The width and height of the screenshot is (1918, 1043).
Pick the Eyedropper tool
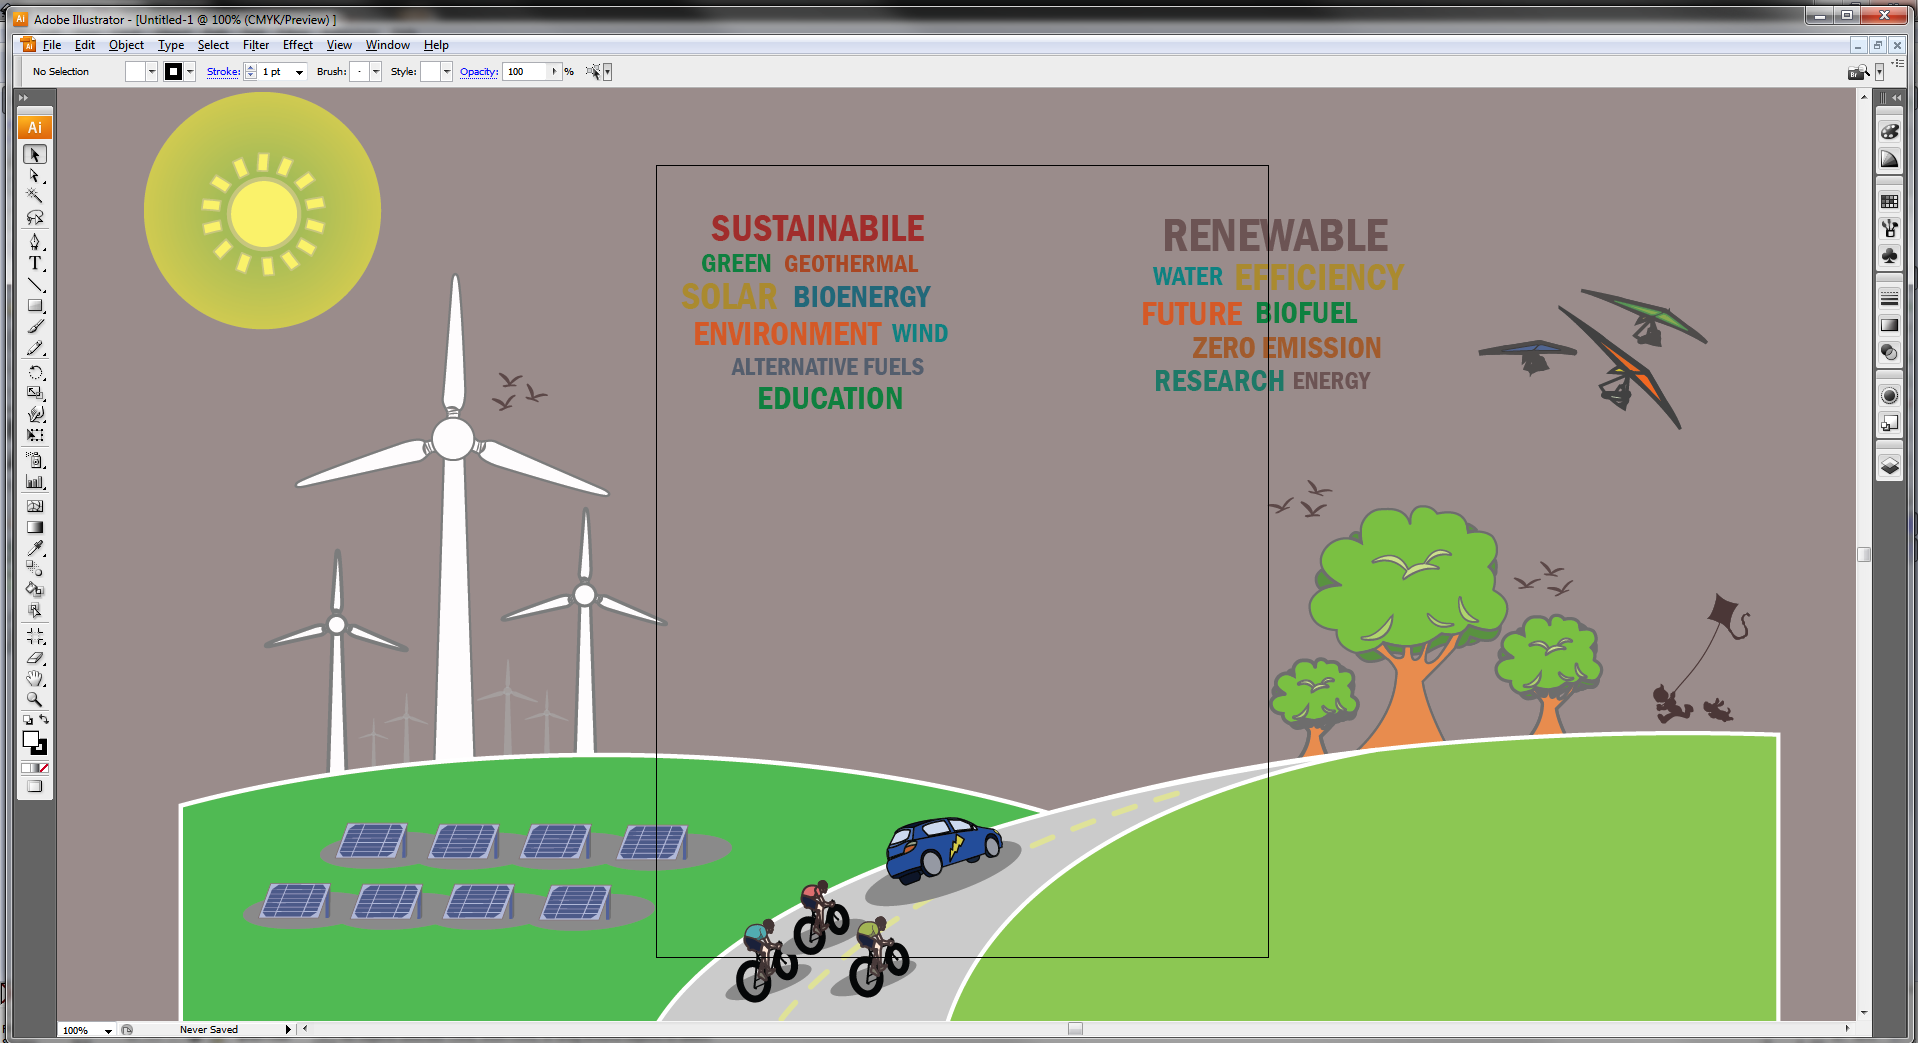pos(35,548)
